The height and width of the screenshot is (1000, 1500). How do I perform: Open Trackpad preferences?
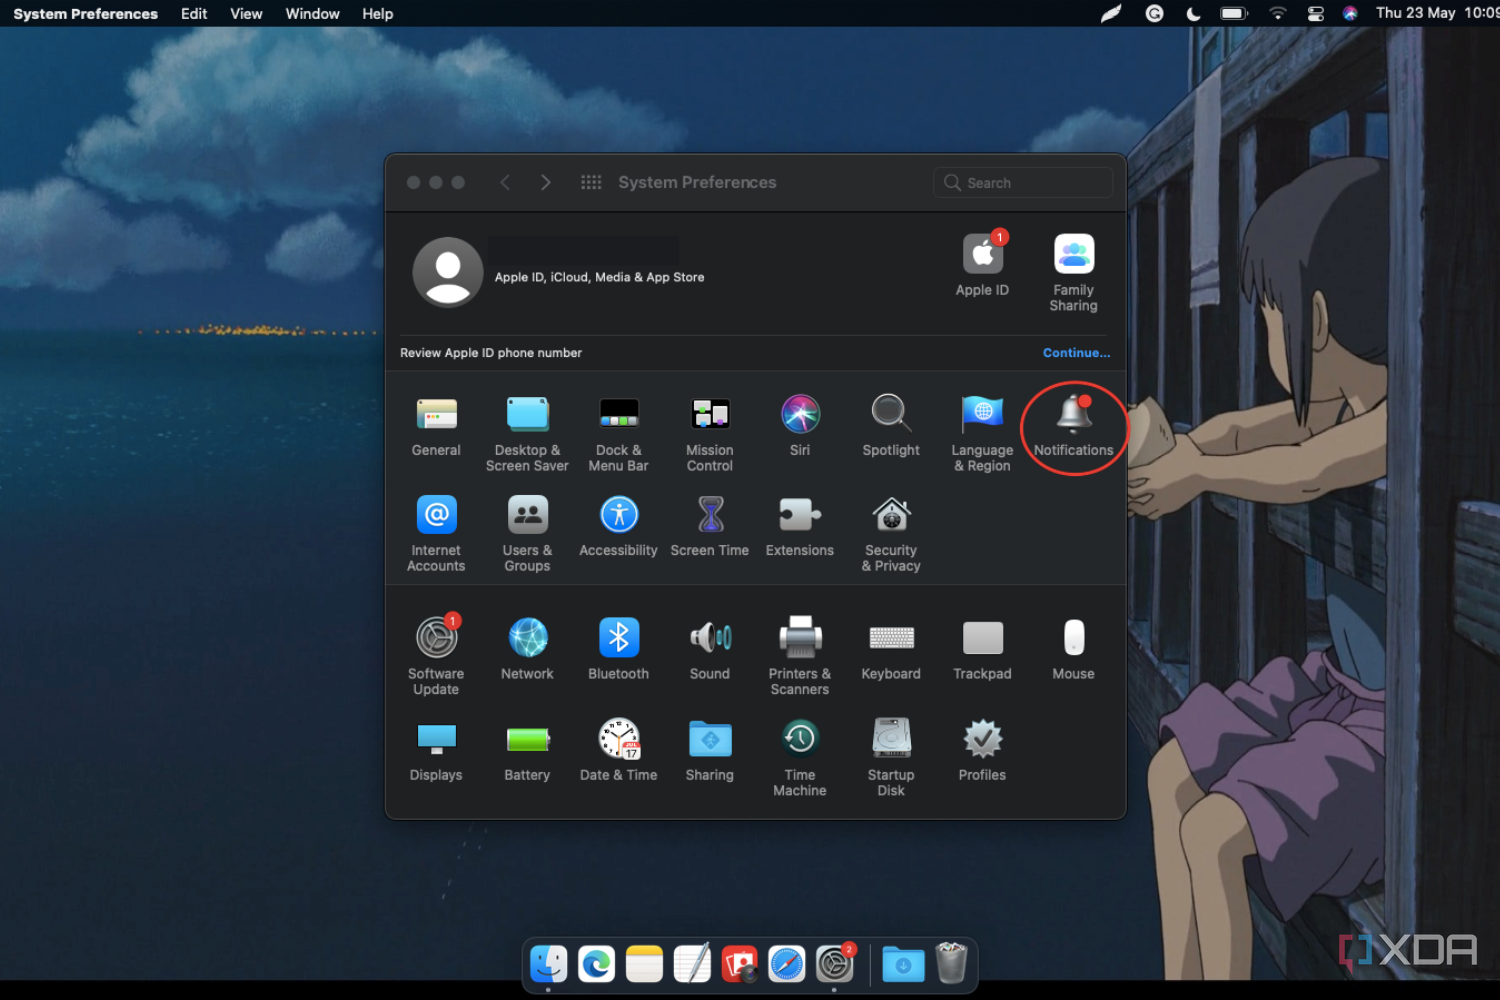tap(982, 638)
